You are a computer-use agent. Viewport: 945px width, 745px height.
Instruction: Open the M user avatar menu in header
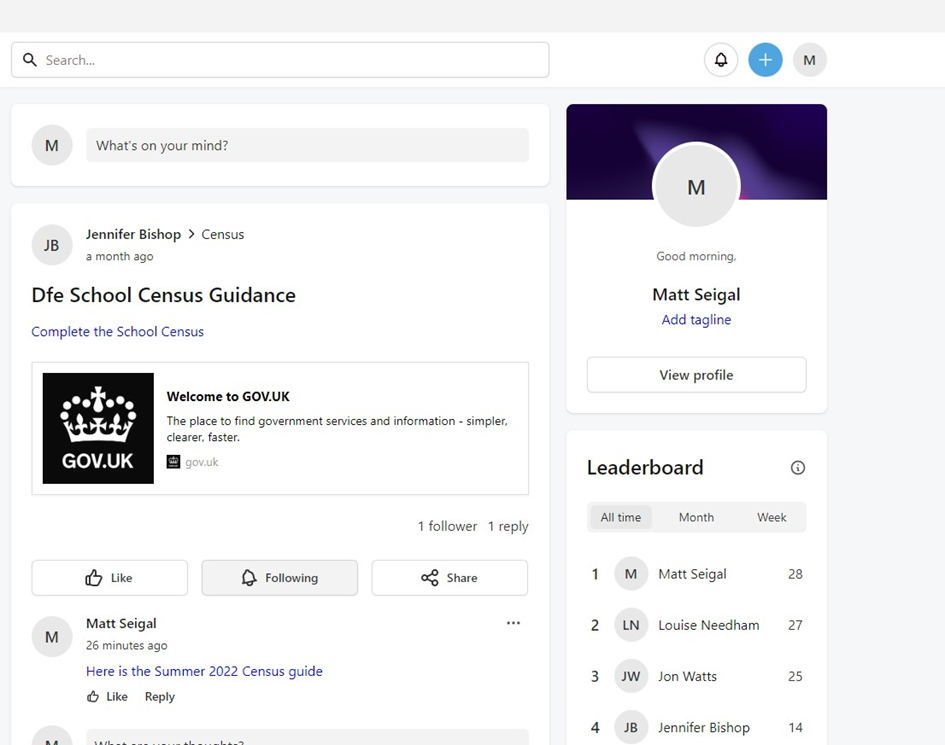[x=809, y=60]
